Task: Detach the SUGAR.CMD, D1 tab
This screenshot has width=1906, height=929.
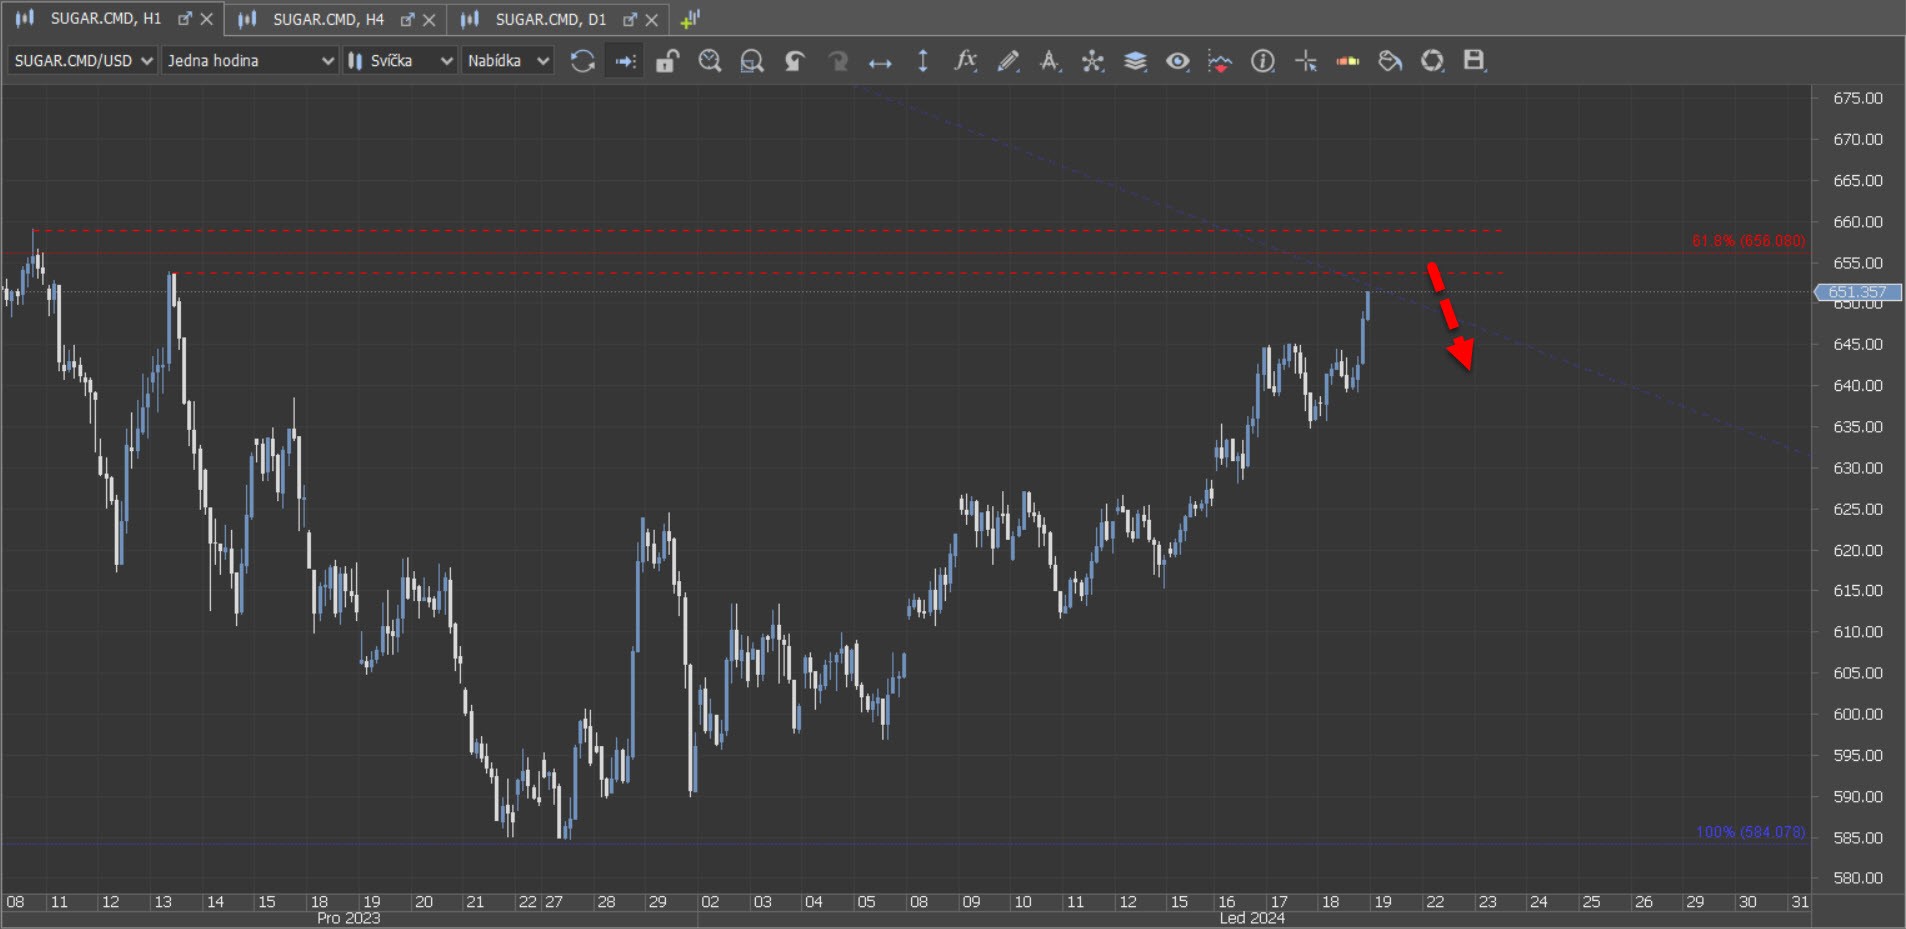Action: pos(629,19)
